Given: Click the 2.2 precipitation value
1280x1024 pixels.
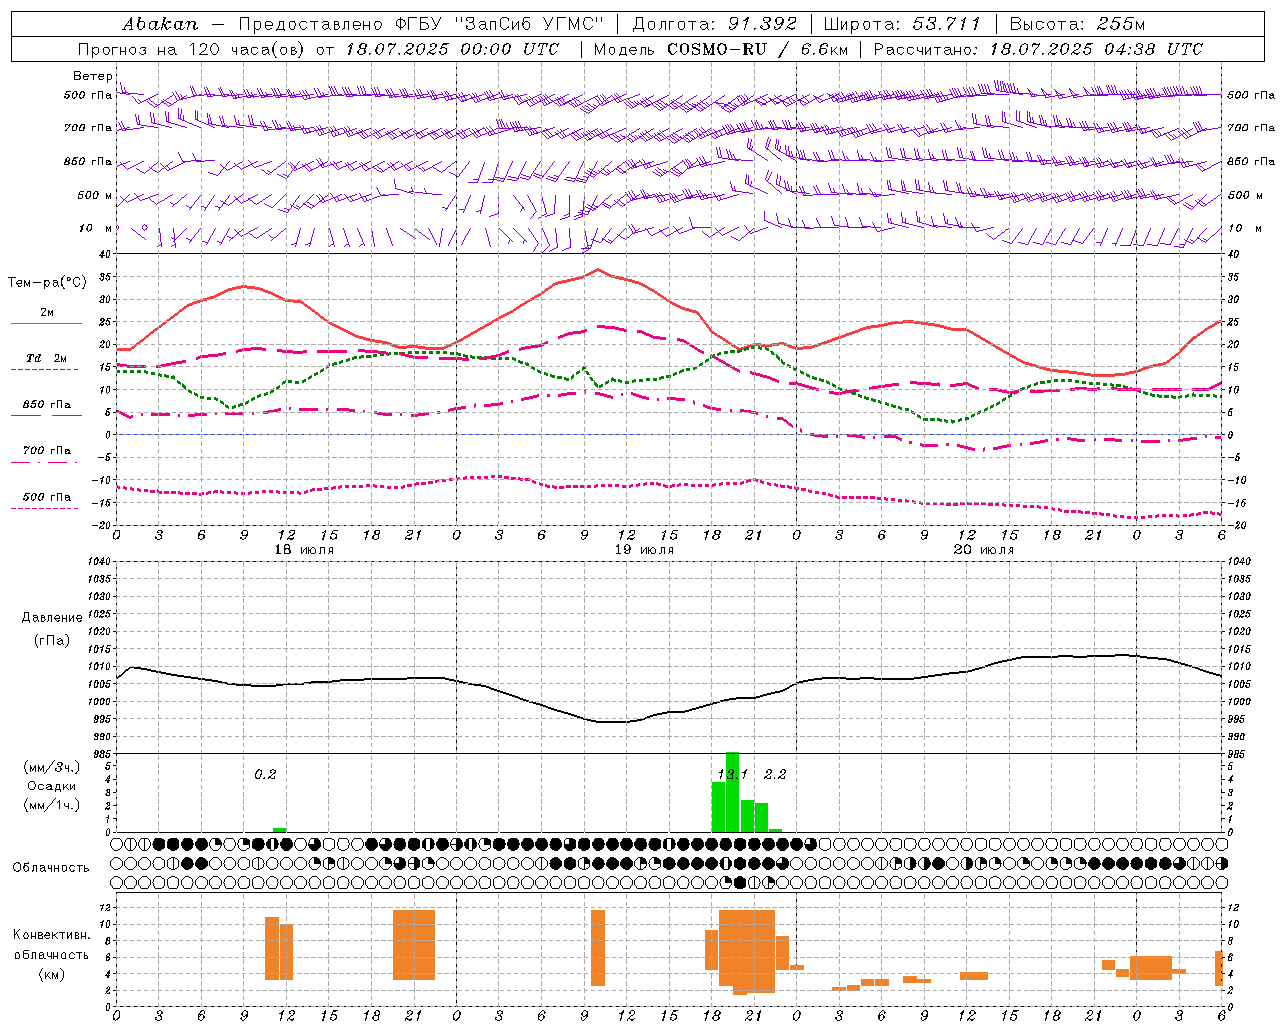Looking at the screenshot, I should [775, 774].
